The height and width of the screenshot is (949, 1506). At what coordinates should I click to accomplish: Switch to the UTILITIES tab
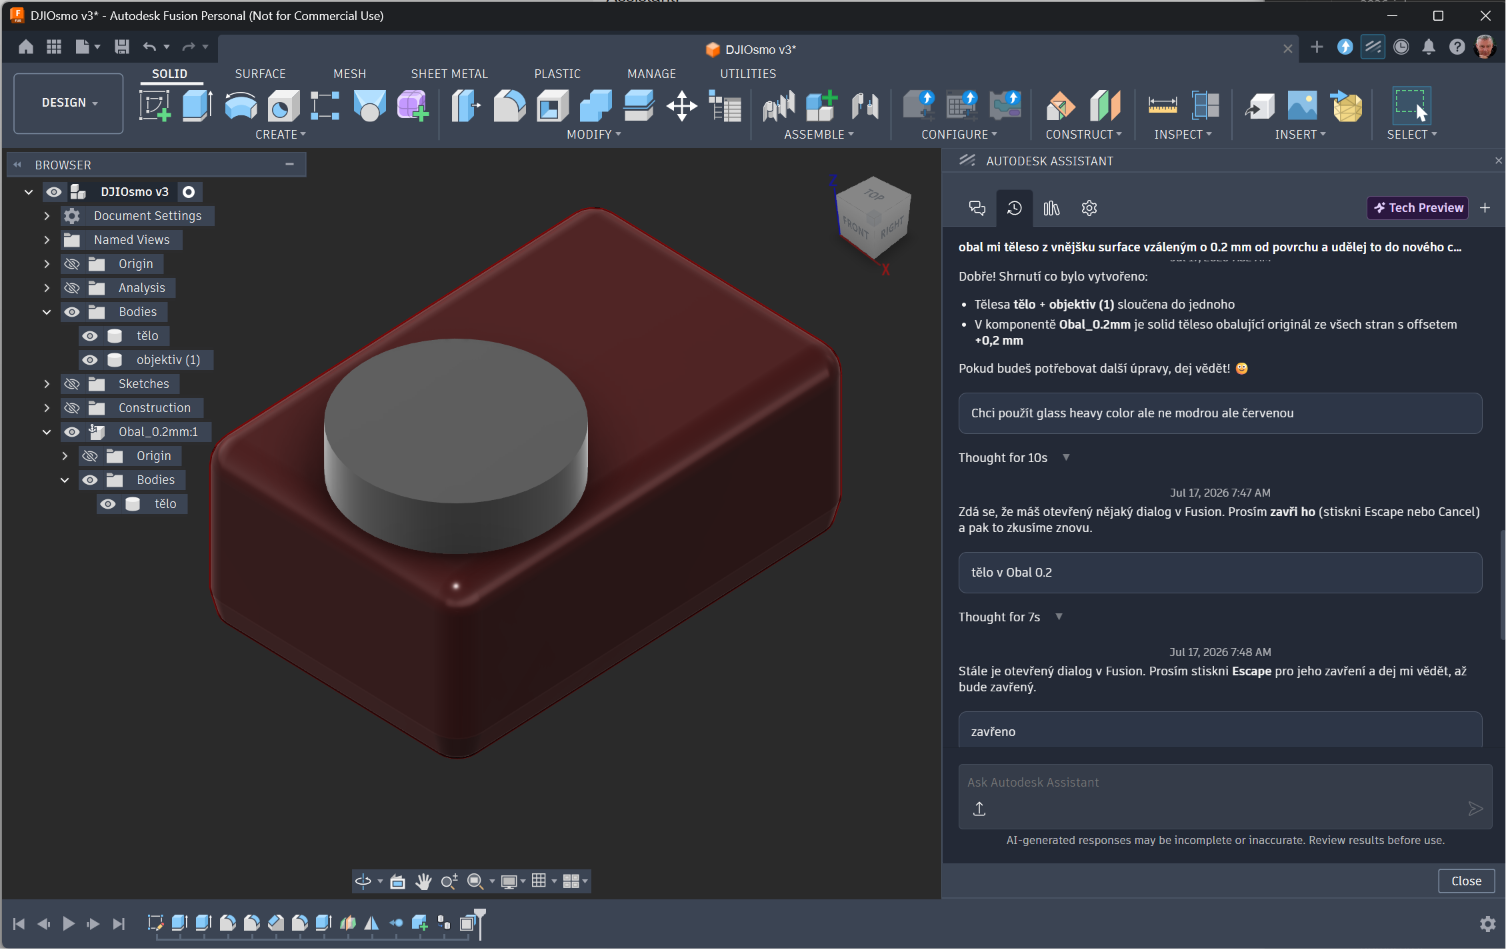748,74
